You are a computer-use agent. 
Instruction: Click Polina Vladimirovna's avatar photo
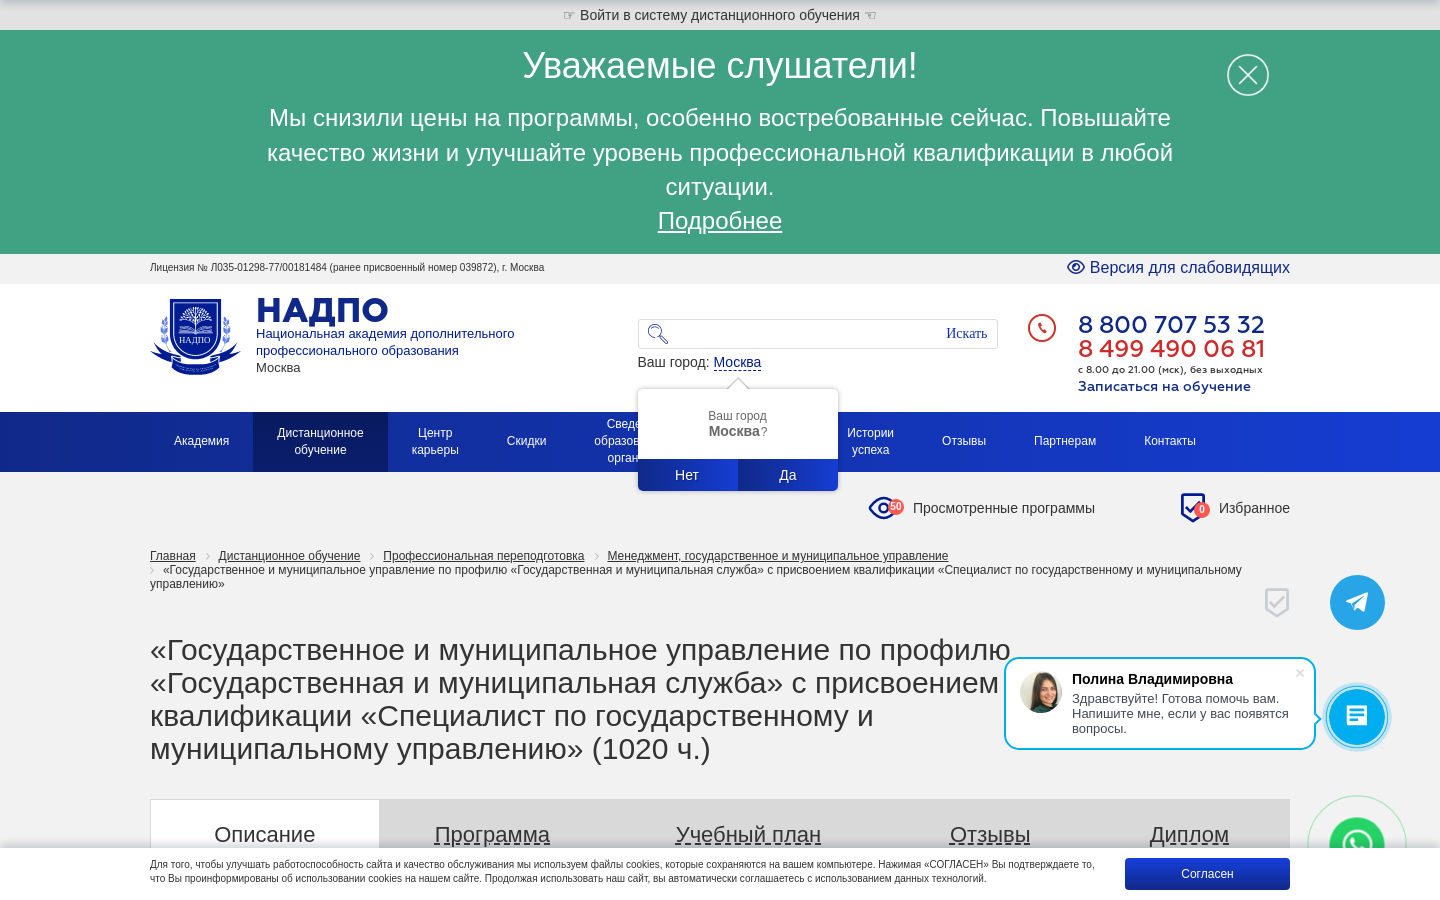tap(1041, 692)
